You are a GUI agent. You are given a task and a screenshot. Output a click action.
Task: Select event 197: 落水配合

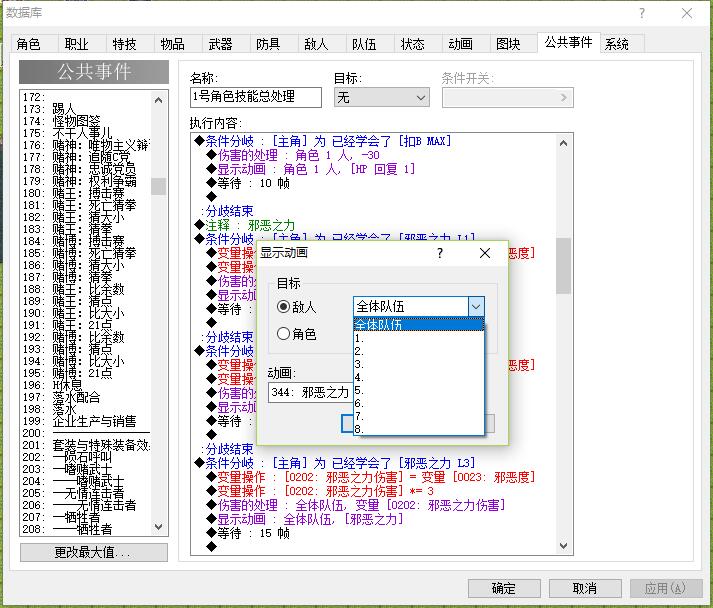tap(86, 397)
